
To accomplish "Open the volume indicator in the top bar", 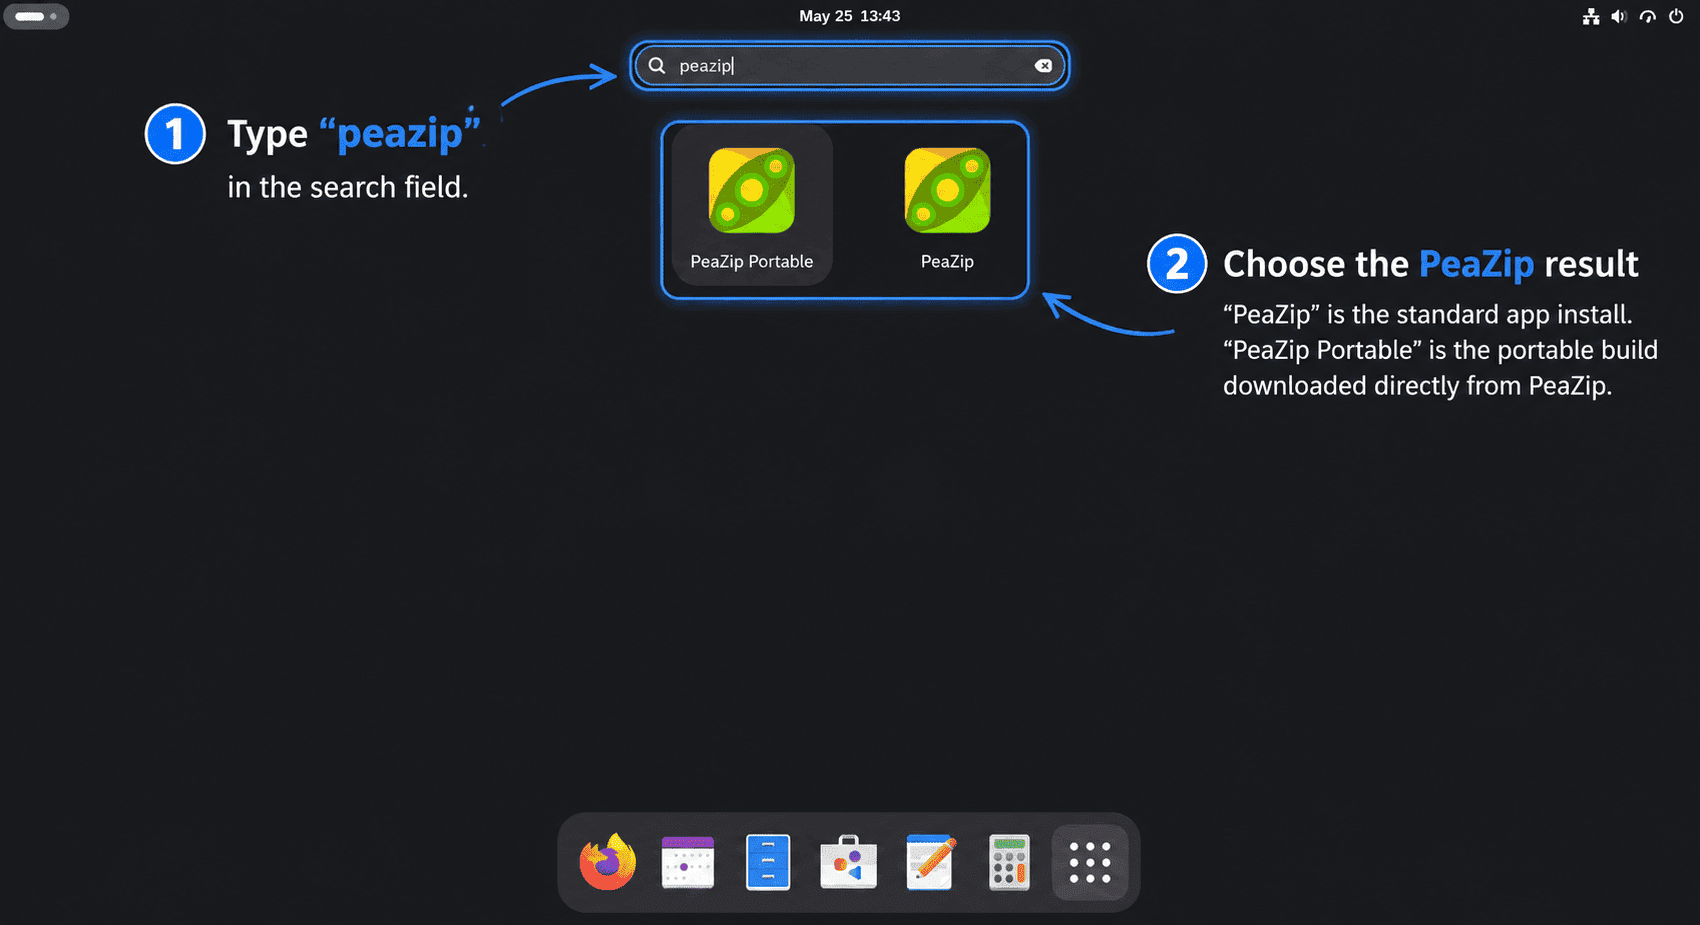I will pyautogui.click(x=1619, y=16).
